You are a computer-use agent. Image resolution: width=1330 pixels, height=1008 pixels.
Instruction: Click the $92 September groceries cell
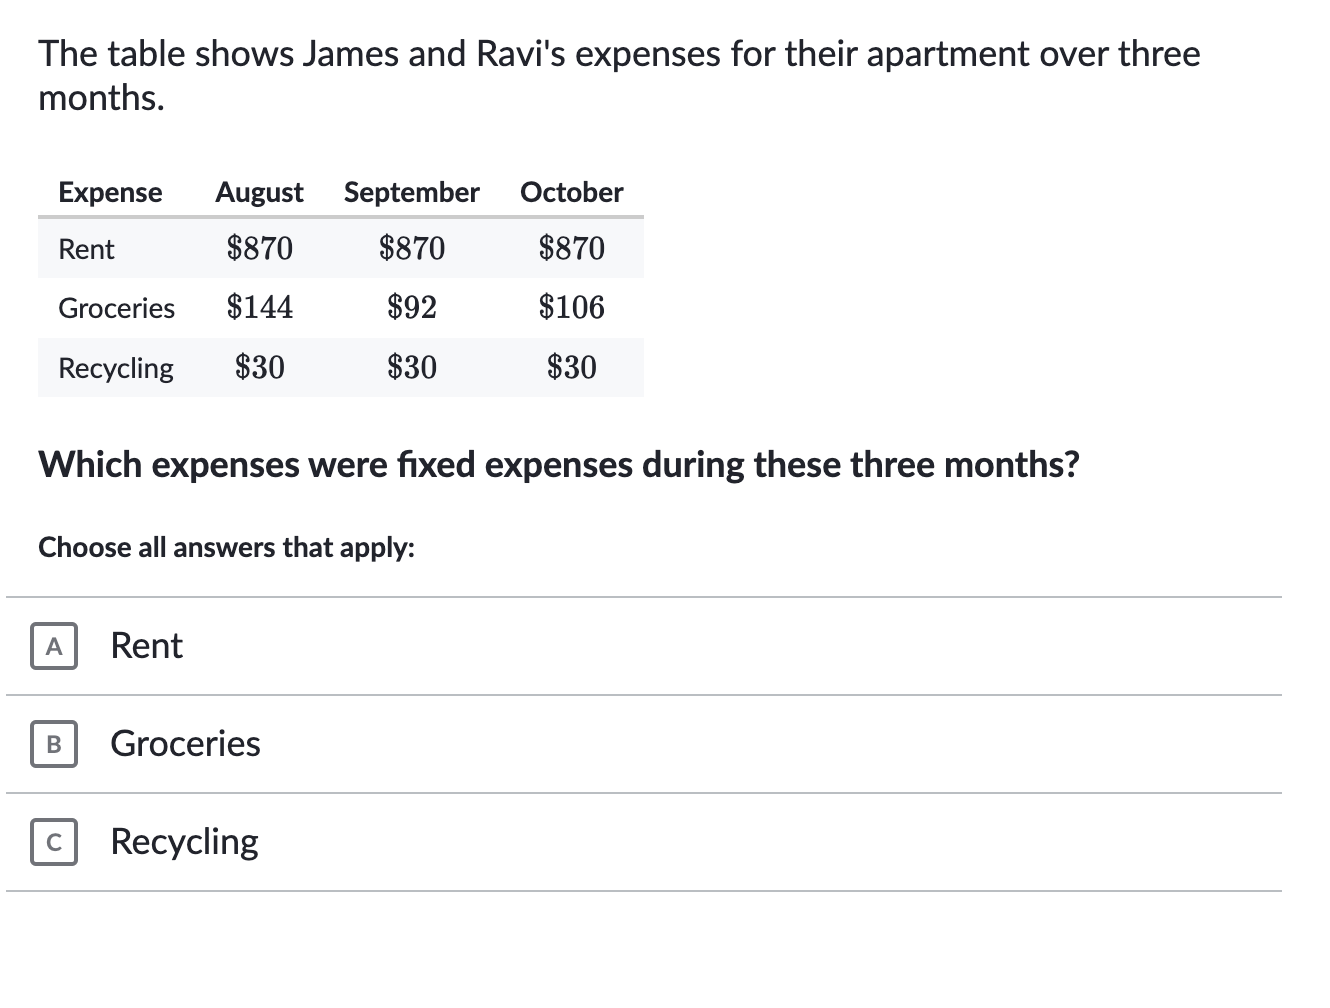[x=412, y=307]
